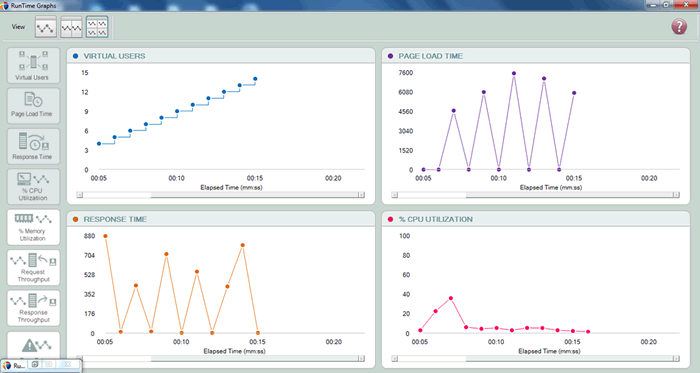The height and width of the screenshot is (373, 700).
Task: Select the warning triangle sidebar graph
Action: [x=33, y=346]
